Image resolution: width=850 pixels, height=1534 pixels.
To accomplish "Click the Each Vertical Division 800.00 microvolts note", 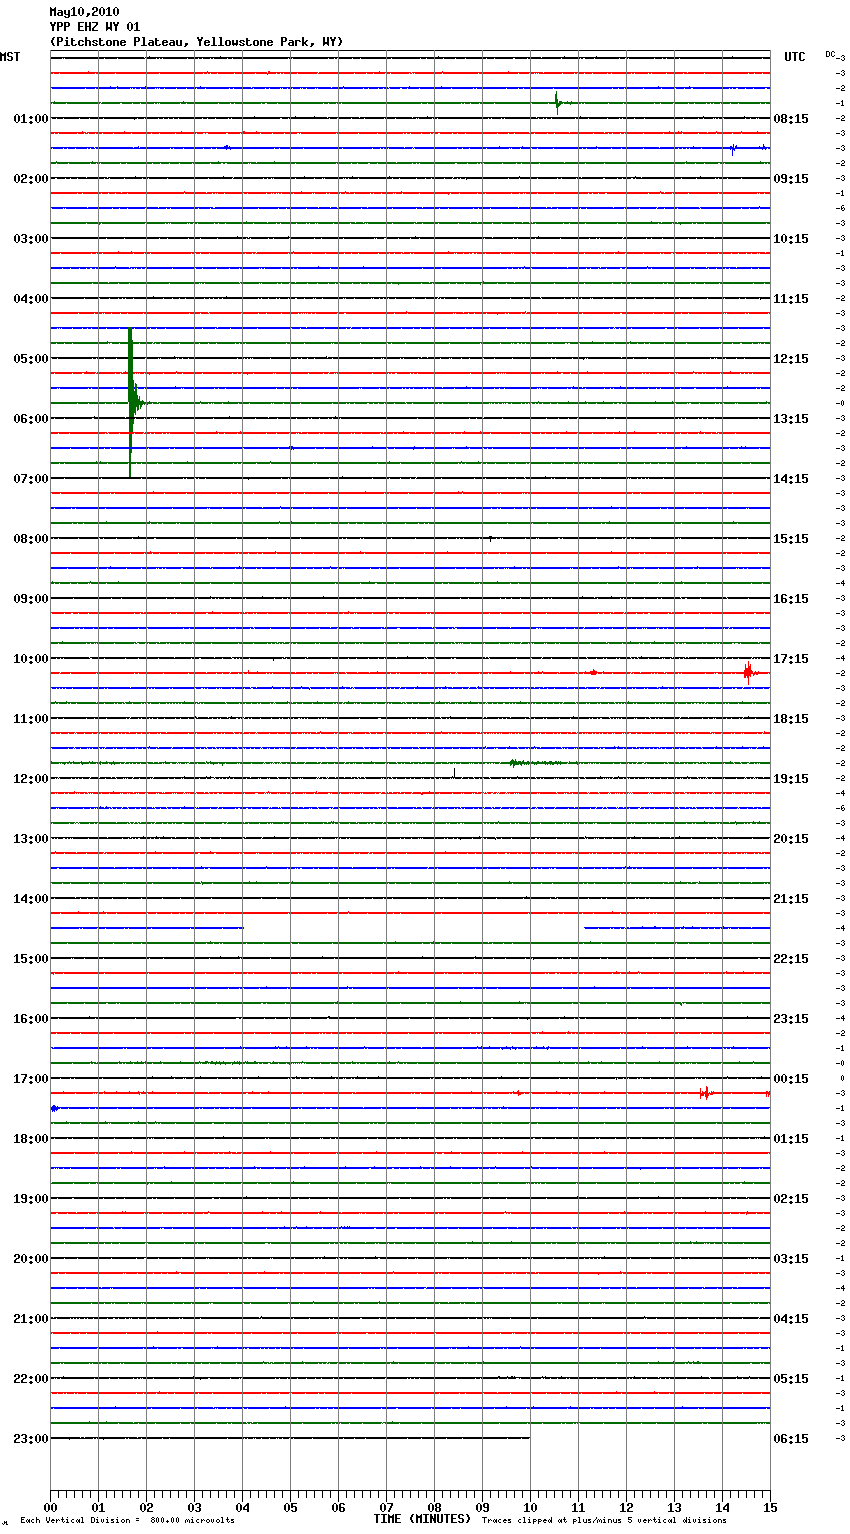I will (127, 1520).
